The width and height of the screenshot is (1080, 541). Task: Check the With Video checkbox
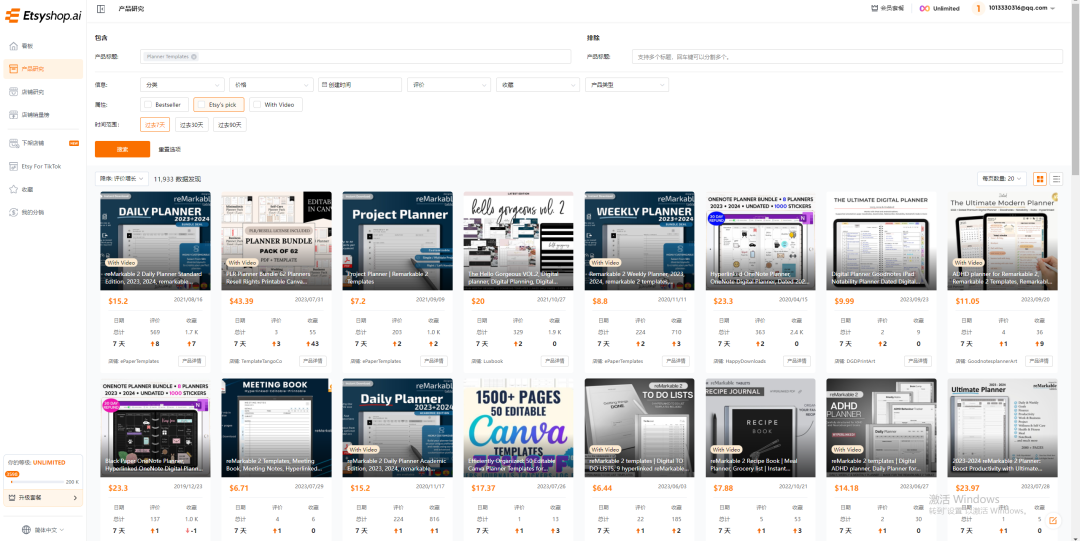257,105
